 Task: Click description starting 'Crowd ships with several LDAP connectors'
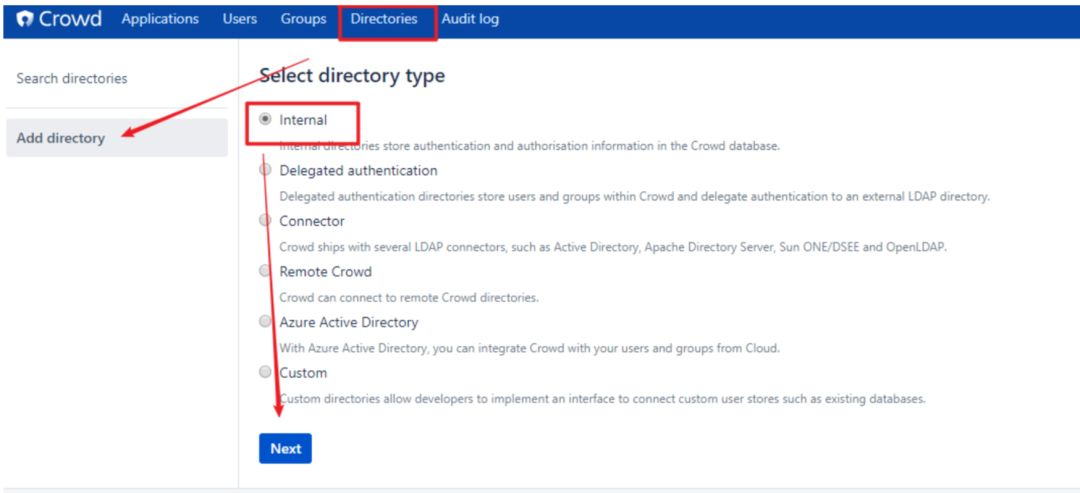point(613,246)
